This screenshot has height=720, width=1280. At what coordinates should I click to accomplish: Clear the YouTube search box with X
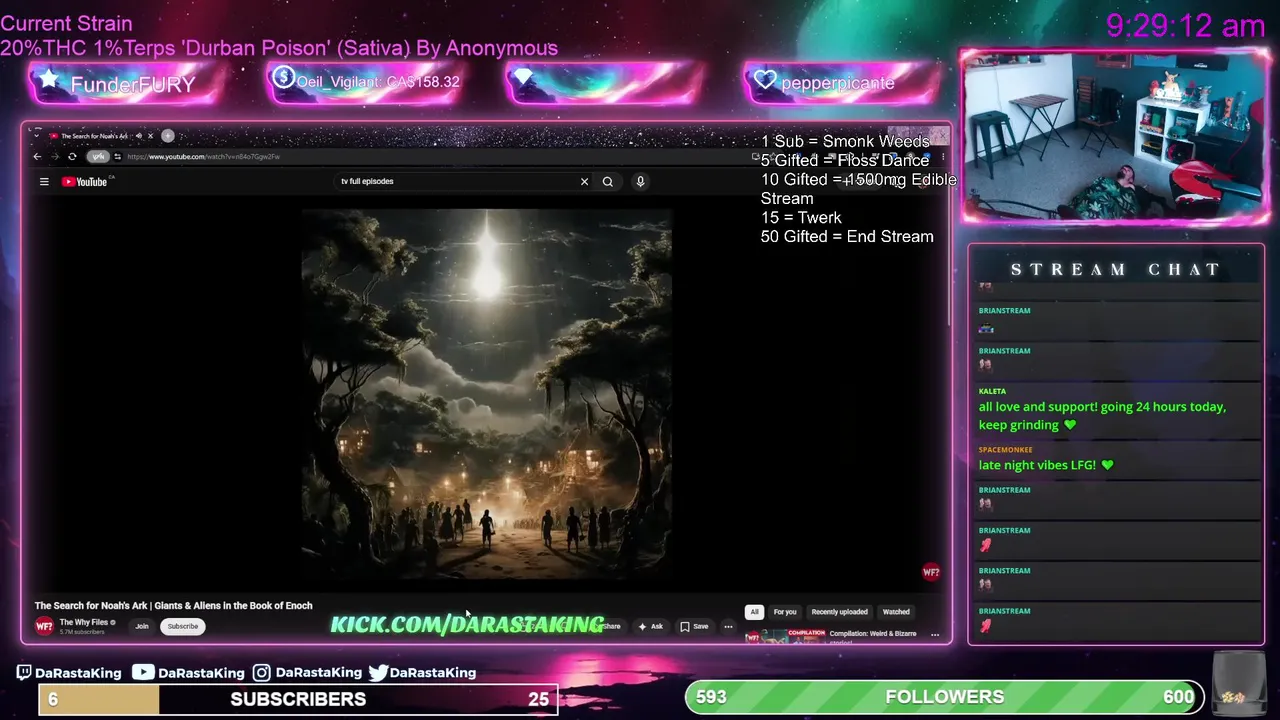[x=584, y=182]
